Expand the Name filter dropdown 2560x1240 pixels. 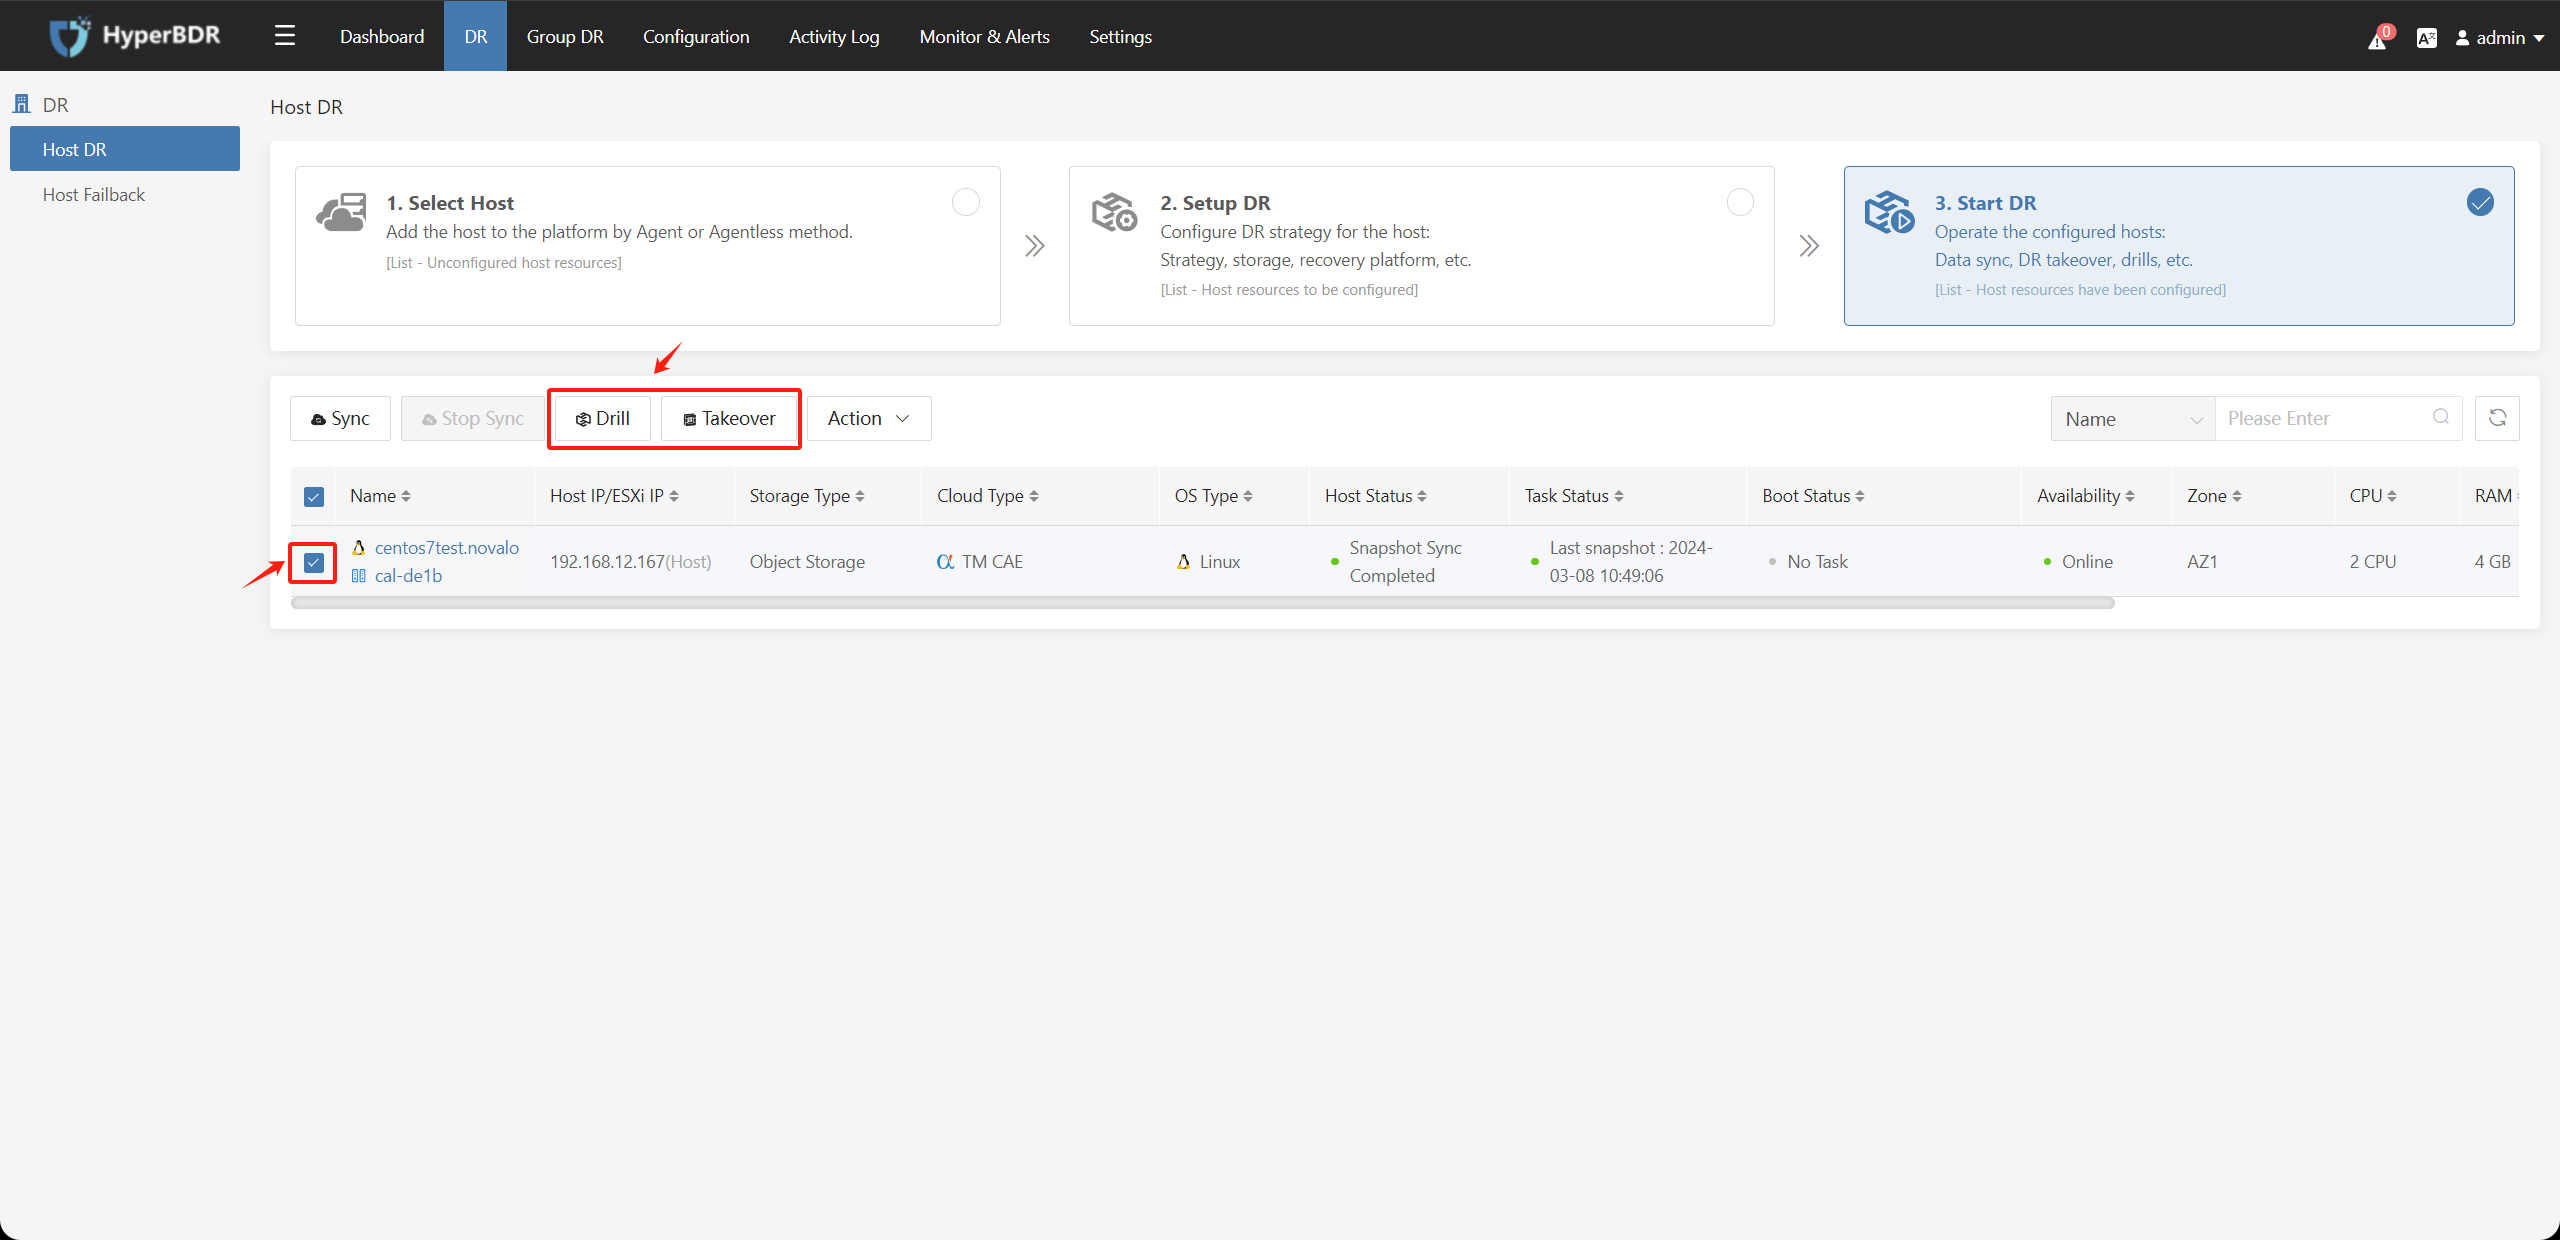click(2131, 418)
